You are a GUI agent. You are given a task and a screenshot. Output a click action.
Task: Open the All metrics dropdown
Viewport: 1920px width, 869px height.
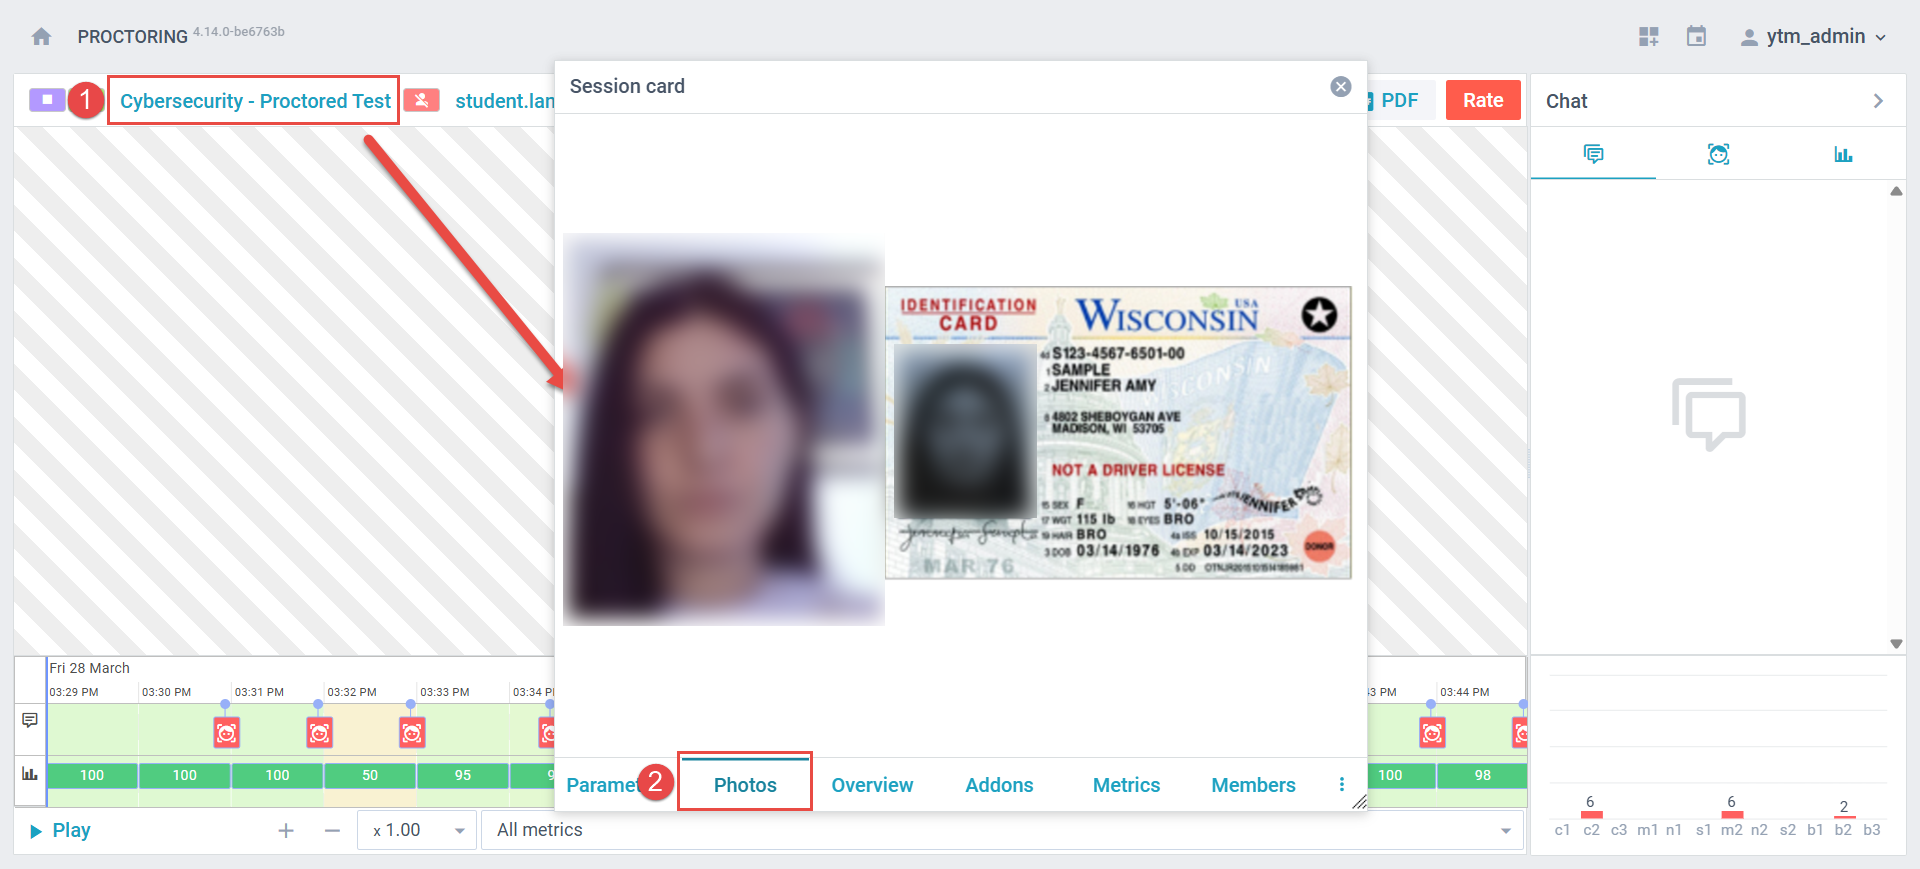[x=1002, y=831]
